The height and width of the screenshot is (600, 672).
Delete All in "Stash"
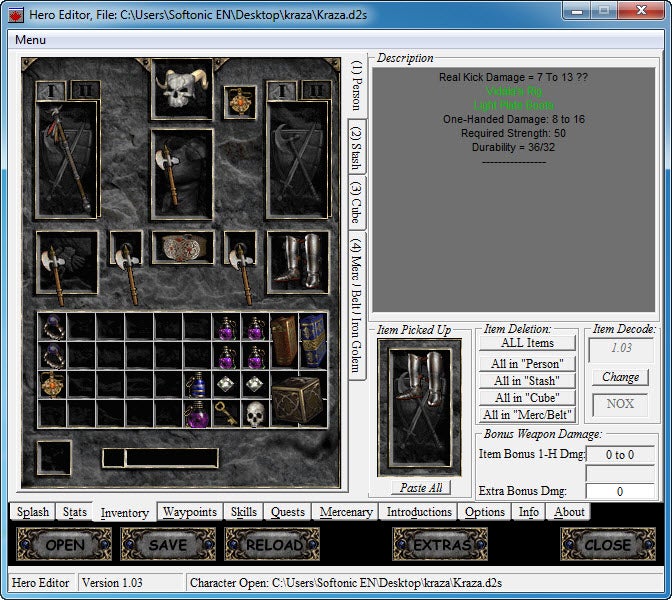[527, 381]
